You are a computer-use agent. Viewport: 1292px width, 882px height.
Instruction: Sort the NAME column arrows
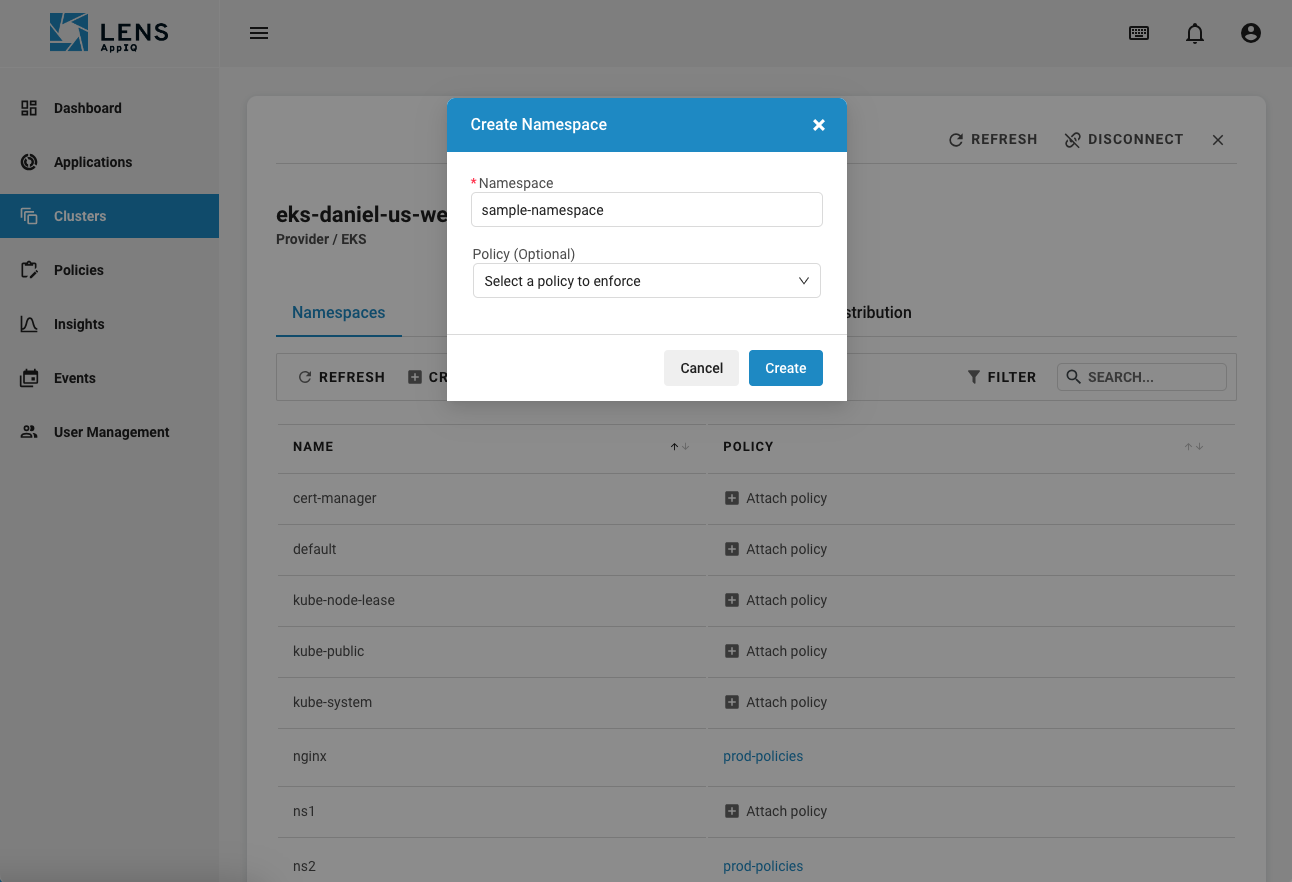[x=680, y=447]
